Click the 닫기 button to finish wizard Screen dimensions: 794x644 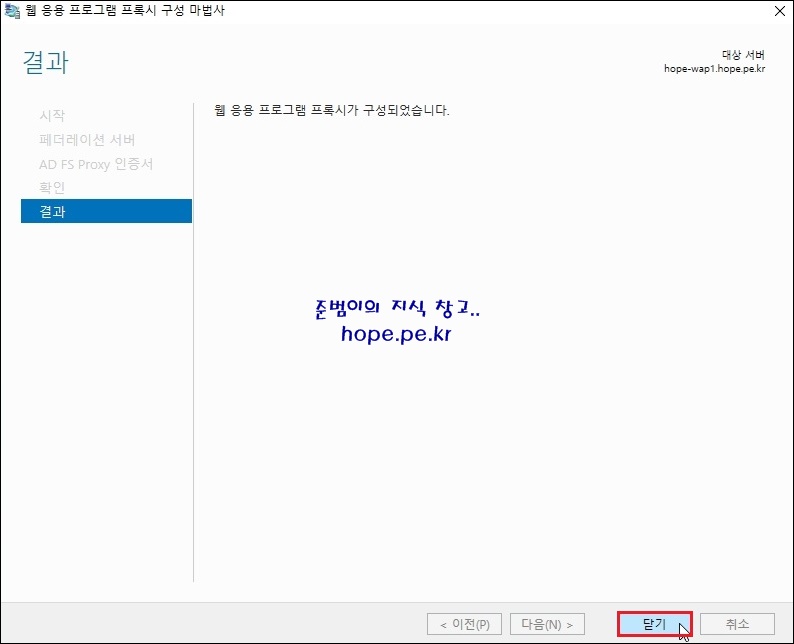654,624
